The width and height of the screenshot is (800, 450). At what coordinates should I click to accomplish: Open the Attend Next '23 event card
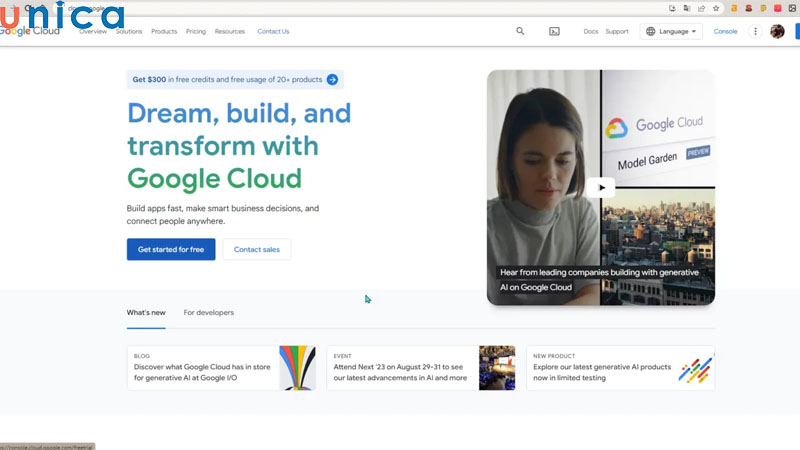(421, 368)
